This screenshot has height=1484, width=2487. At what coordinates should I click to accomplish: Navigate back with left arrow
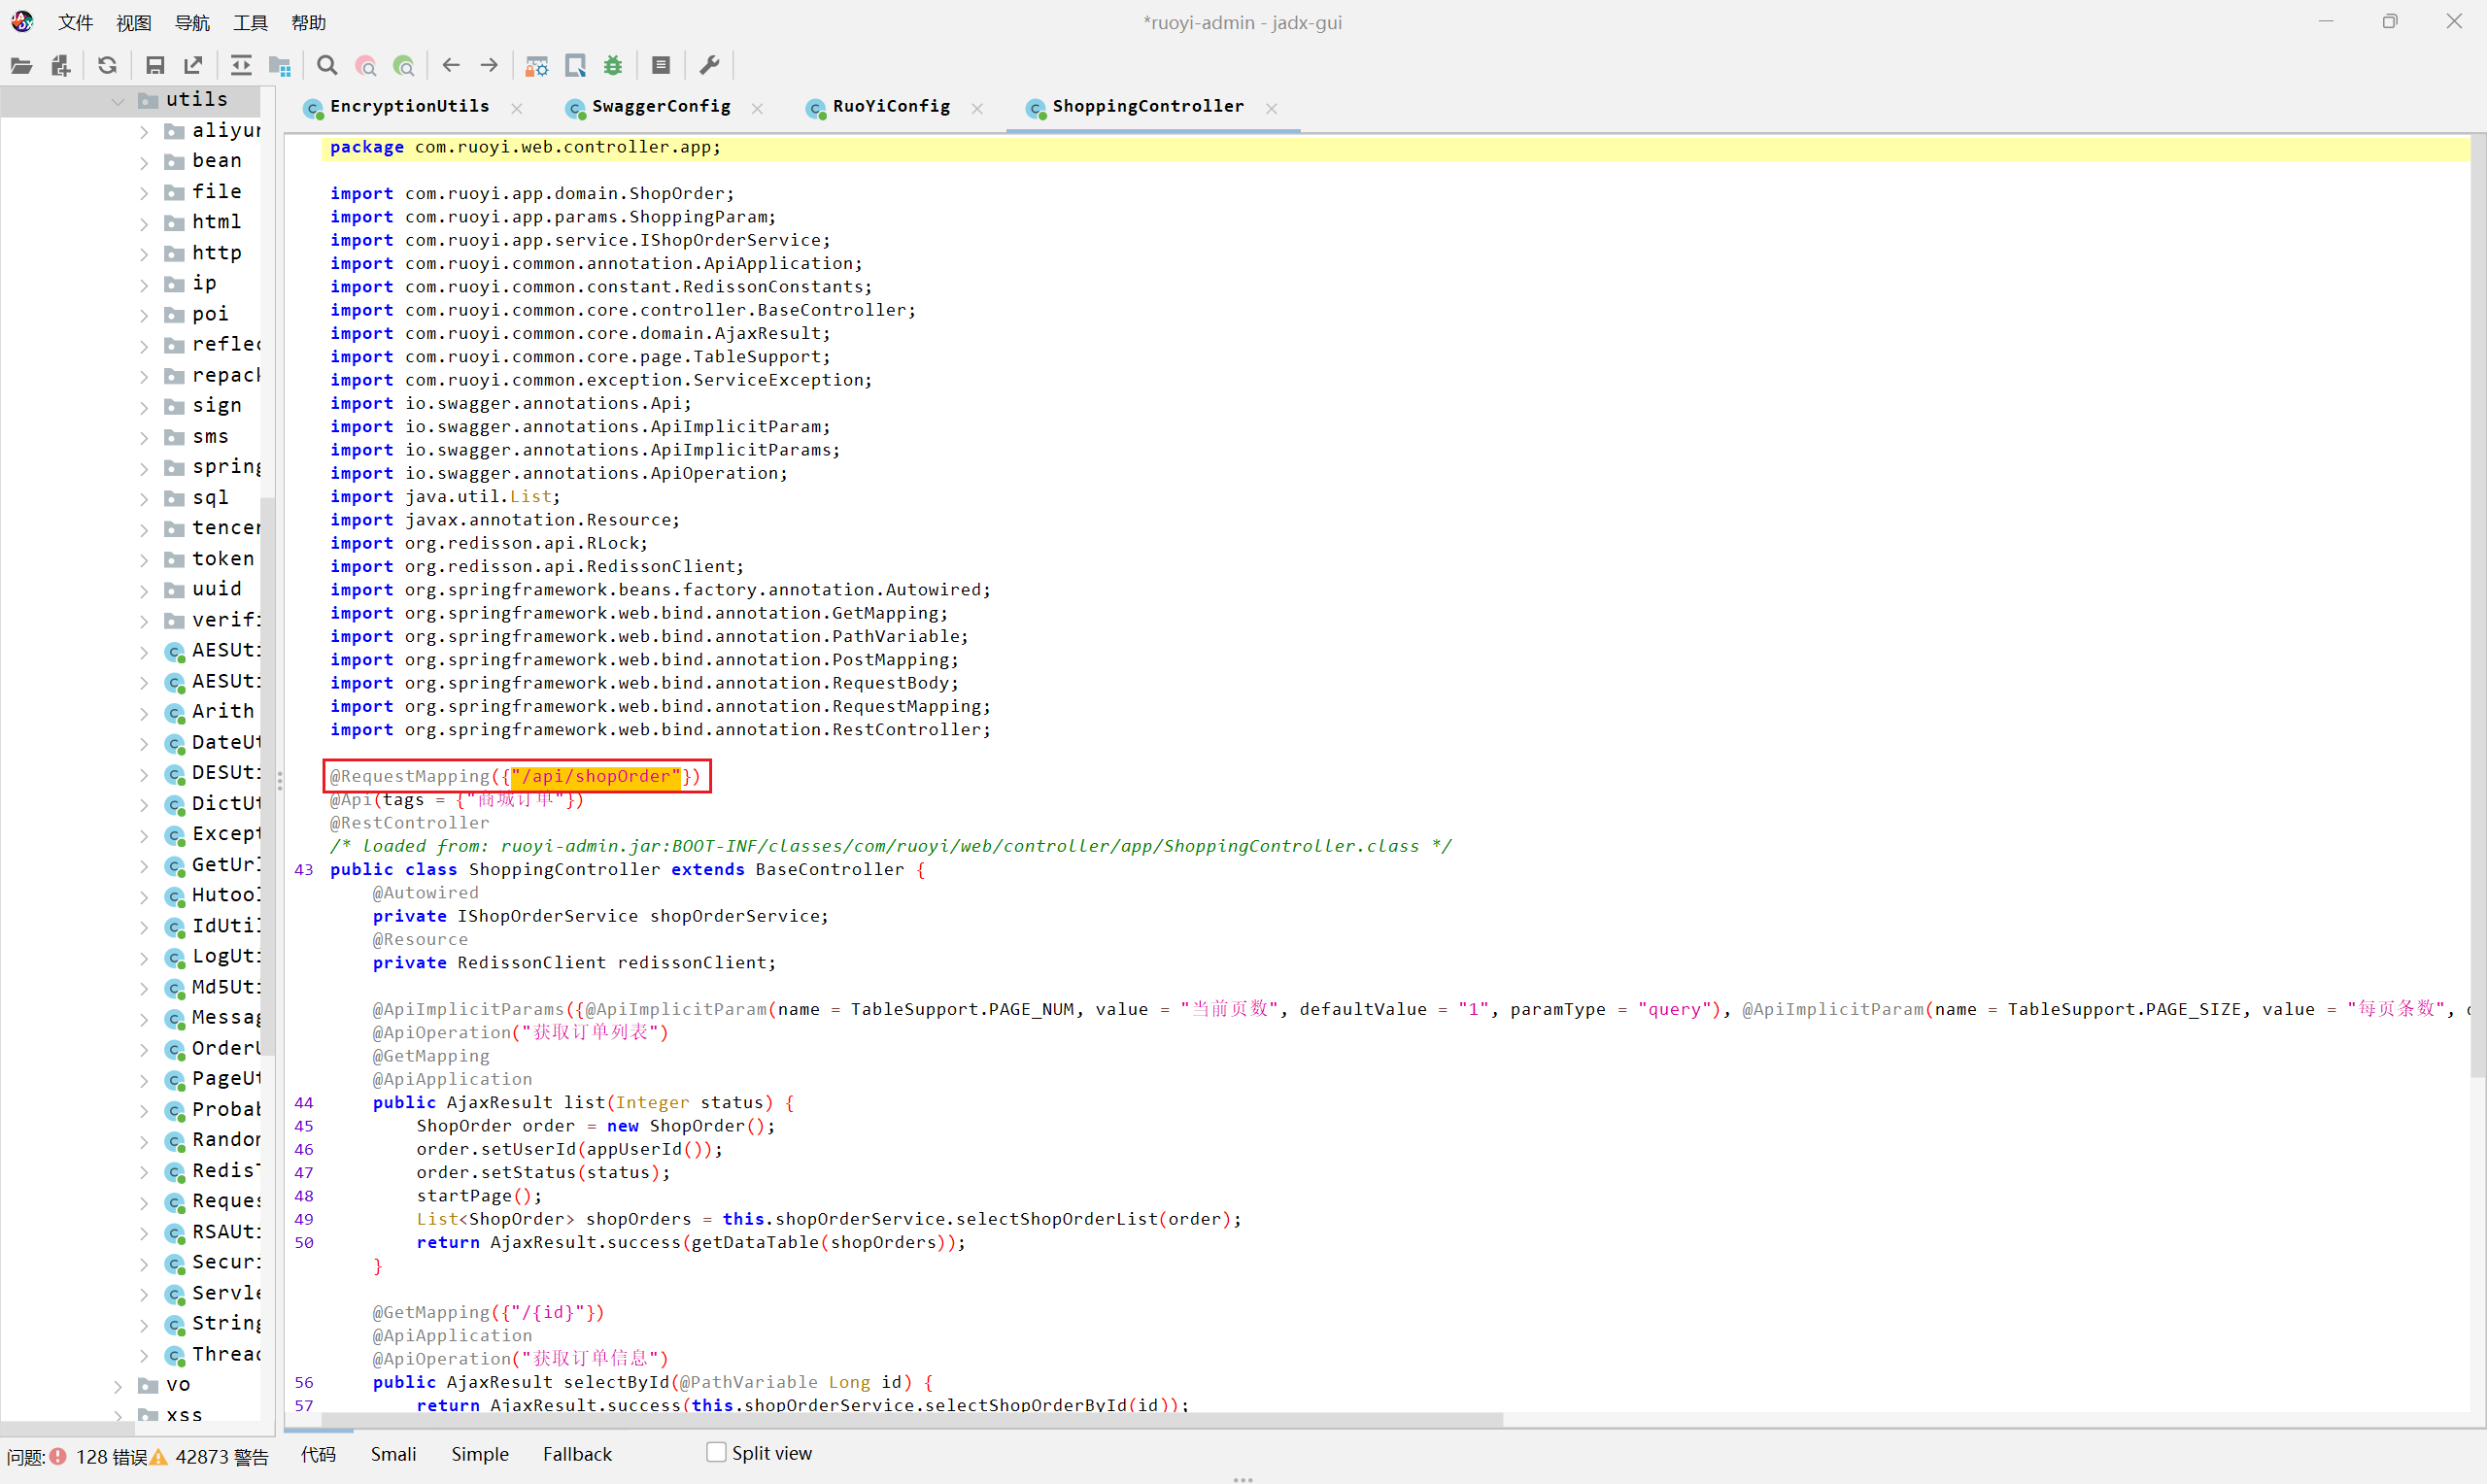click(x=451, y=66)
